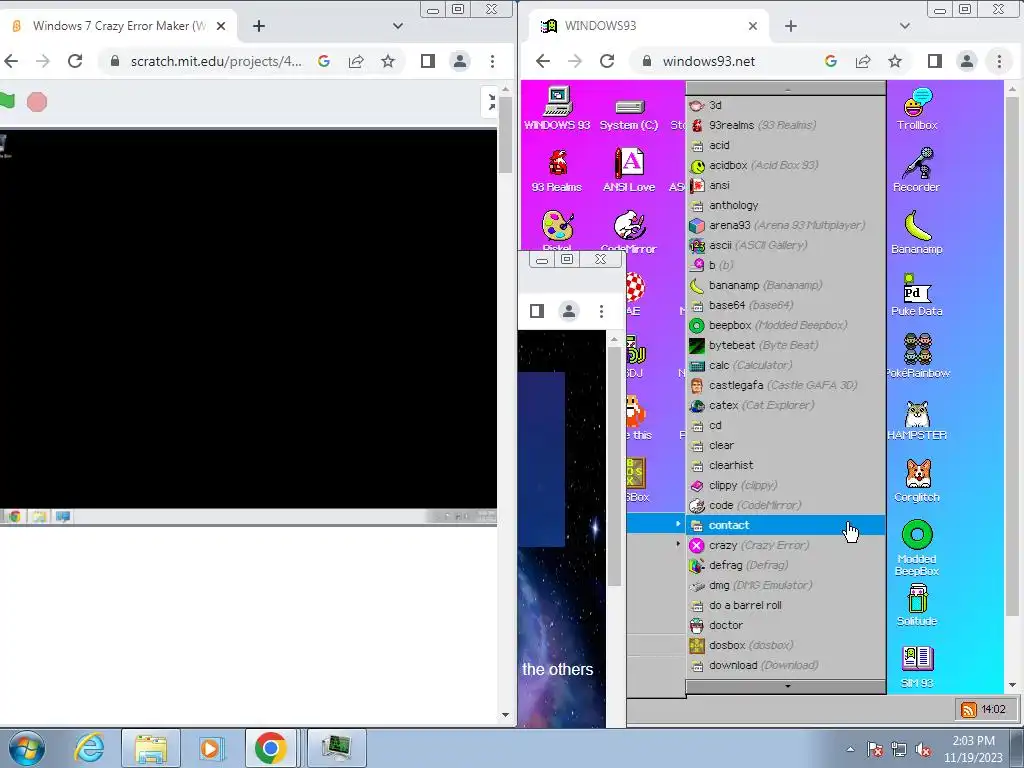
Task: Click the muted volume icon in system tray
Action: pyautogui.click(x=923, y=750)
